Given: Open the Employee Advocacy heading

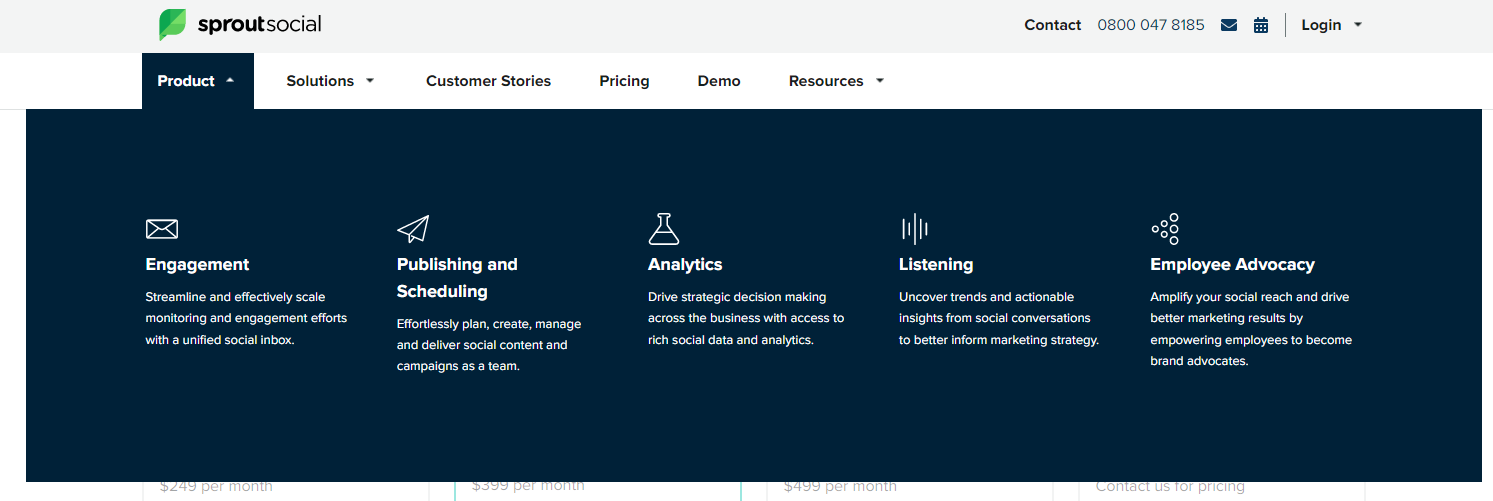Looking at the screenshot, I should (x=1232, y=264).
